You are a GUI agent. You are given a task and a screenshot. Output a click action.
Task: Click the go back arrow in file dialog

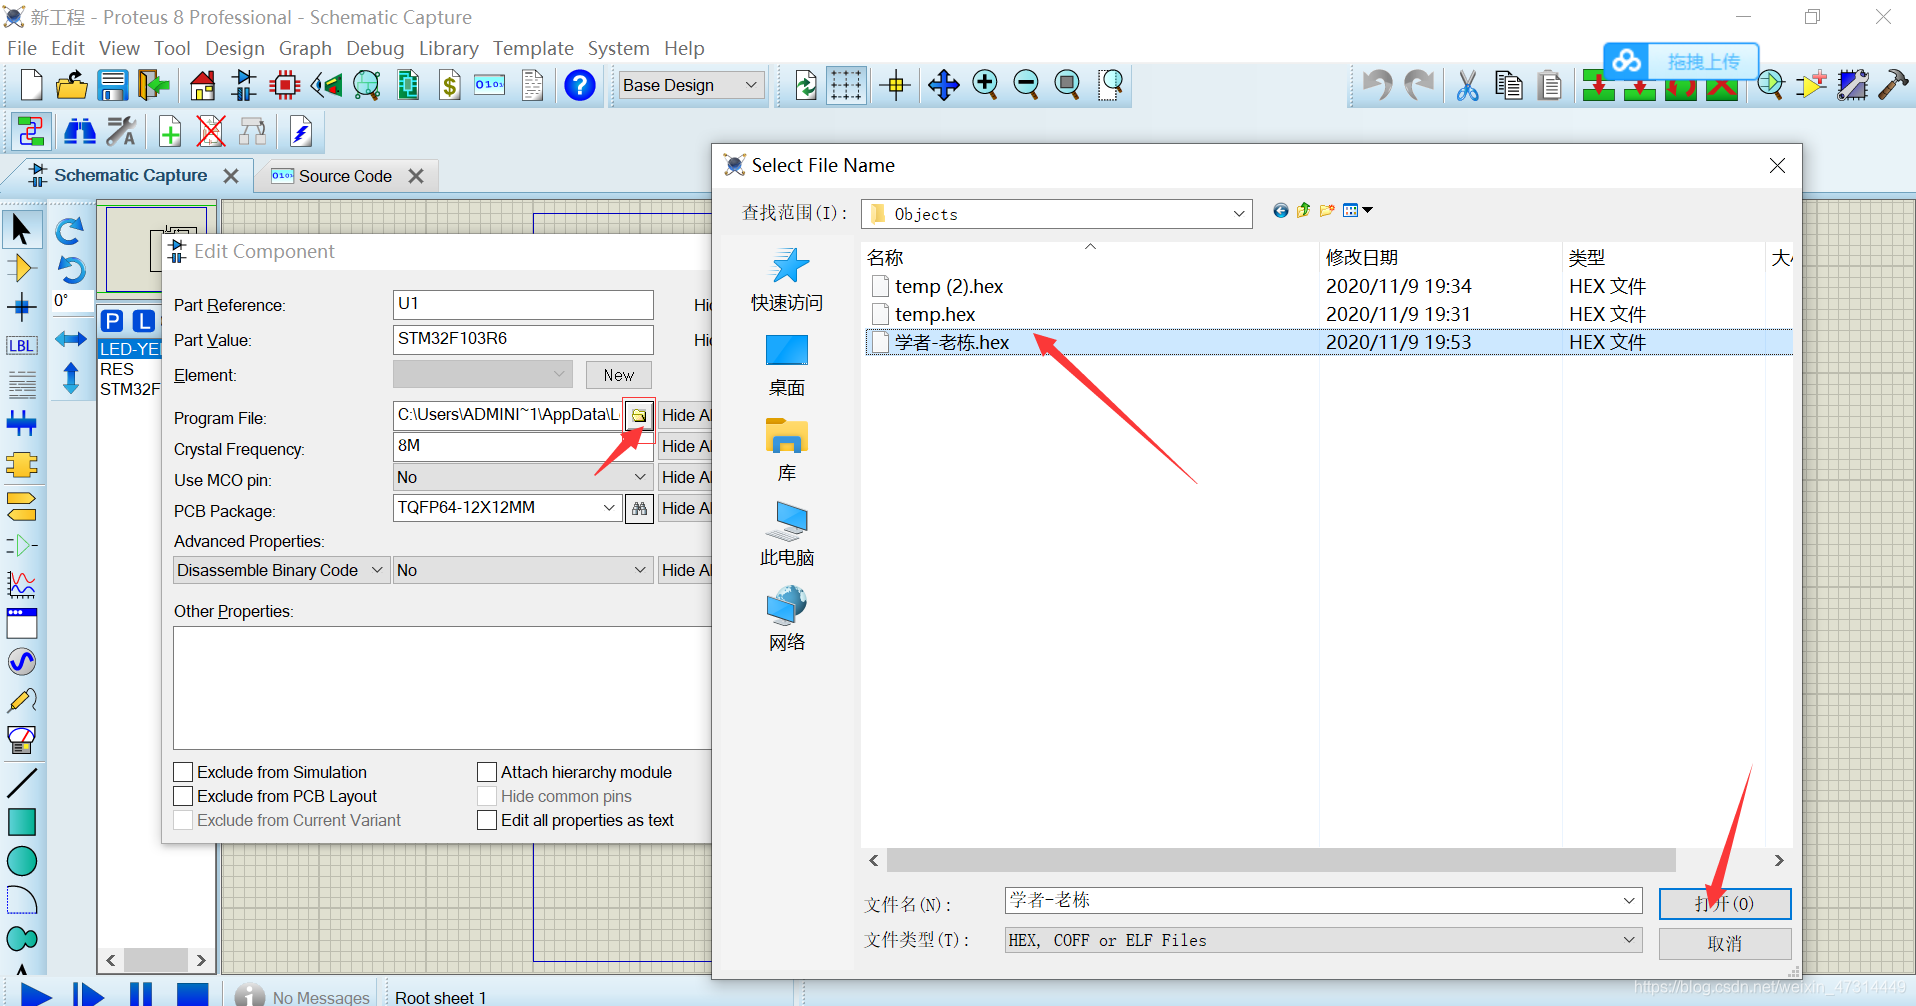tap(1280, 210)
